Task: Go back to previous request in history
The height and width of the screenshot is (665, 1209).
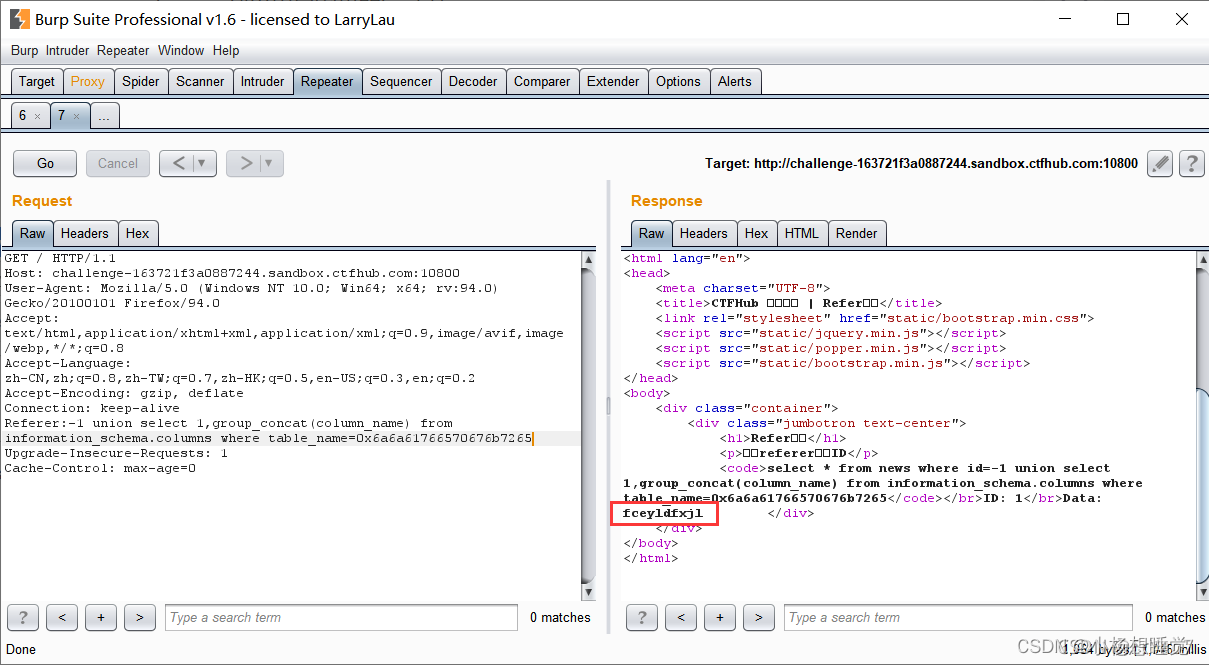Action: [177, 163]
